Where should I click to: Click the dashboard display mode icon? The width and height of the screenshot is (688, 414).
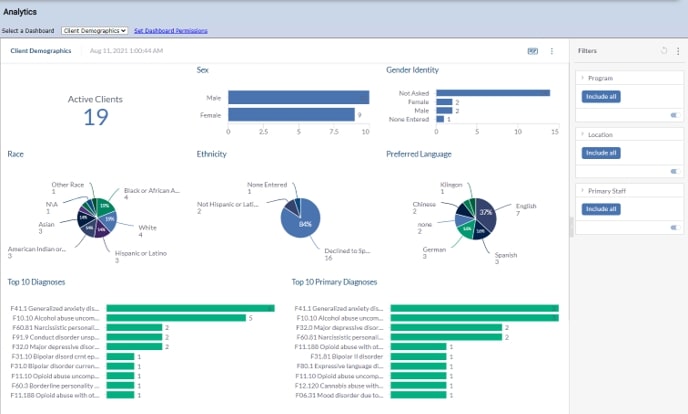coord(532,51)
